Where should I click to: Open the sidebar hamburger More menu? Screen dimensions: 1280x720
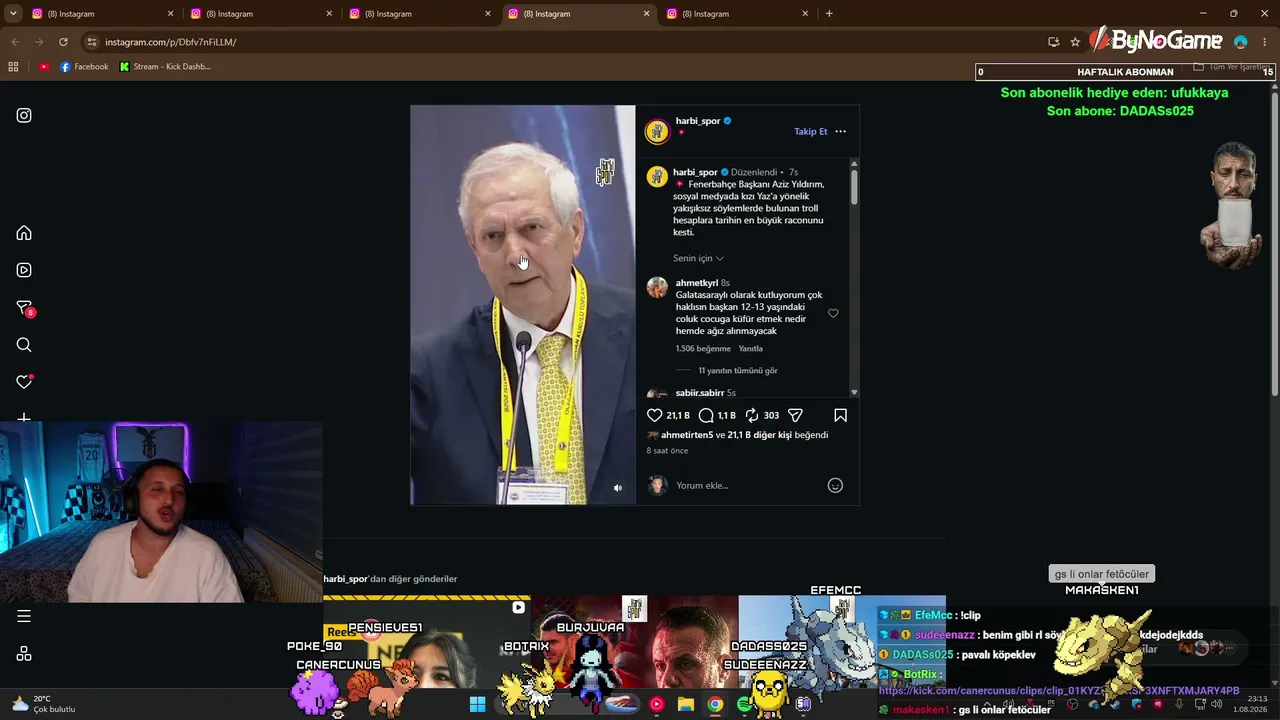coord(24,616)
